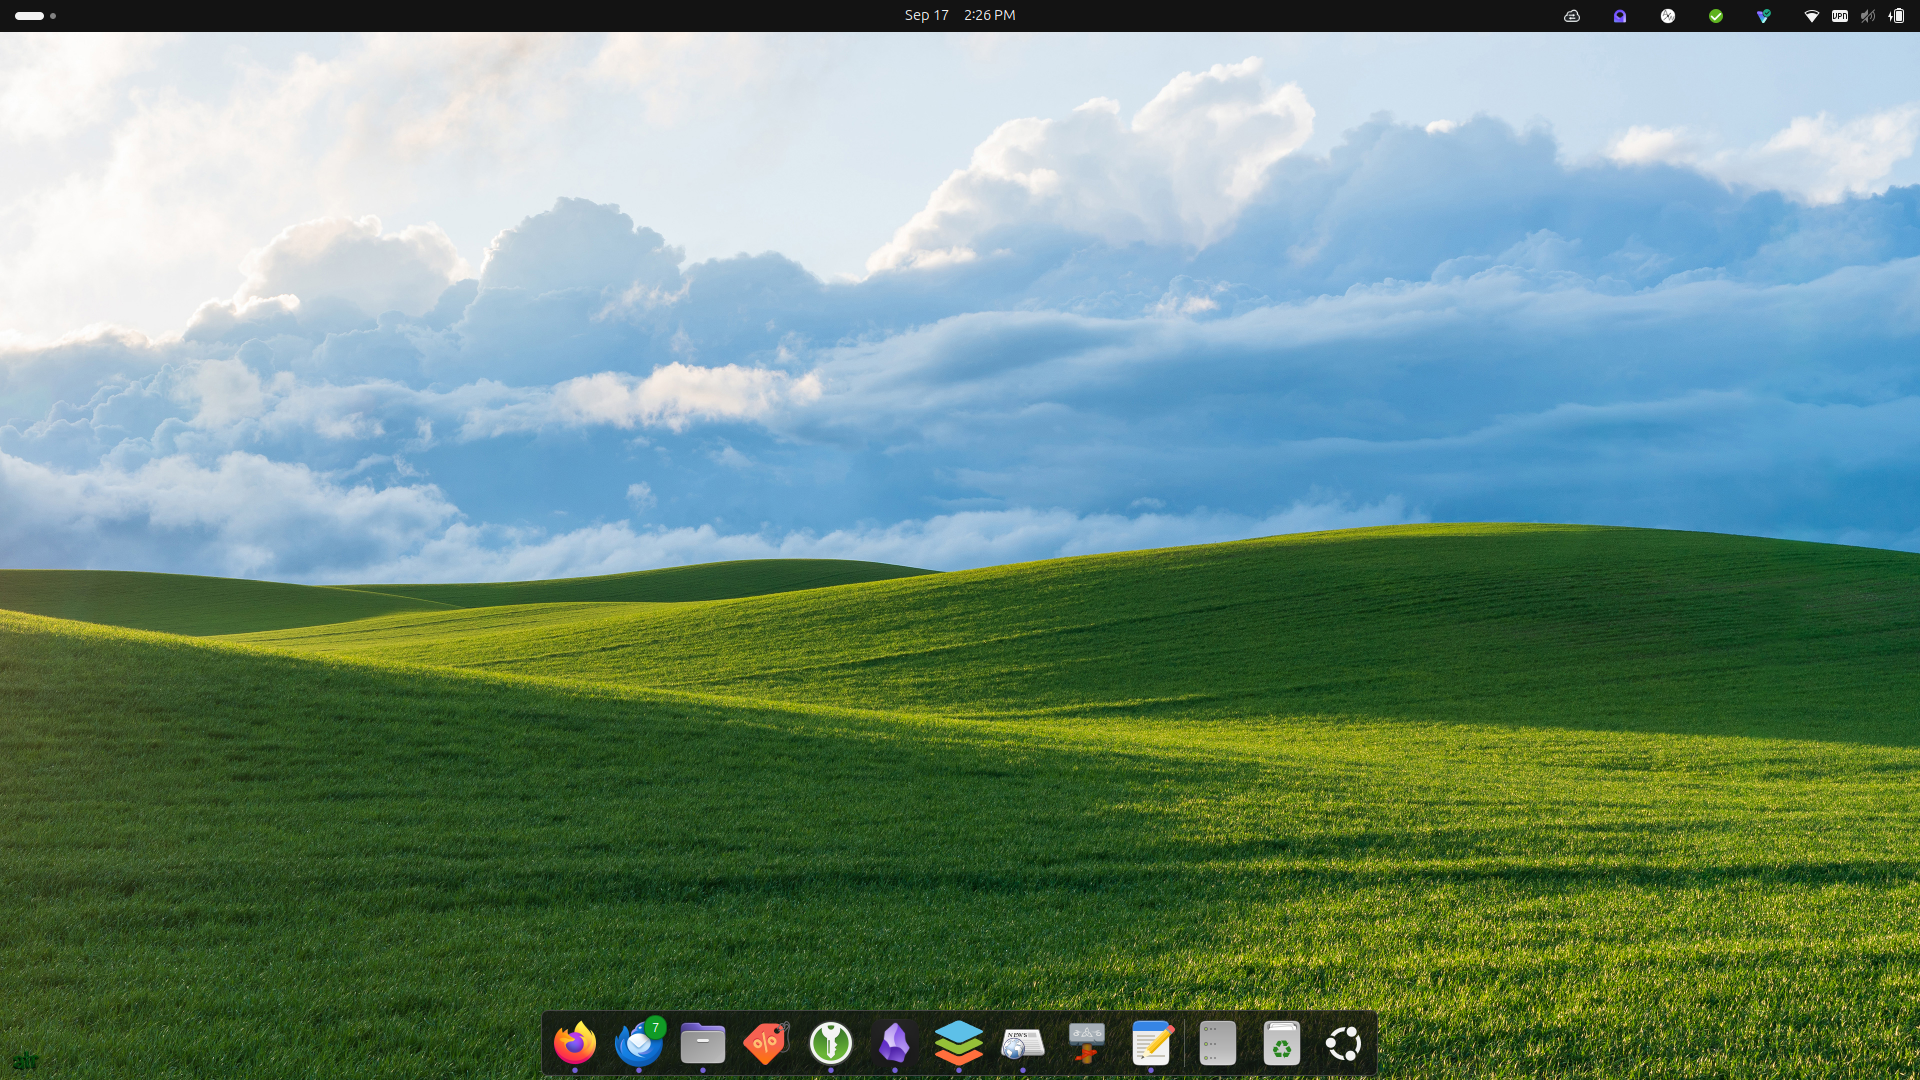Open the notepad text editor icon
This screenshot has width=1920, height=1080.
point(1151,1044)
